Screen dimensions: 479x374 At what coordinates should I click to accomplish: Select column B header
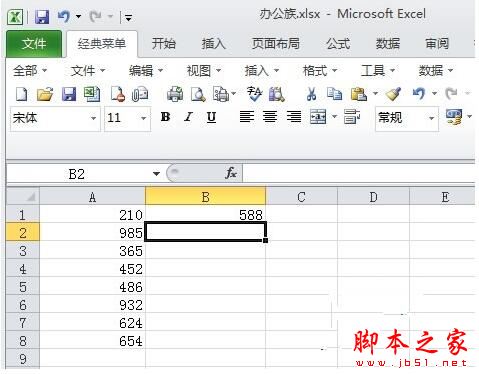pos(205,197)
